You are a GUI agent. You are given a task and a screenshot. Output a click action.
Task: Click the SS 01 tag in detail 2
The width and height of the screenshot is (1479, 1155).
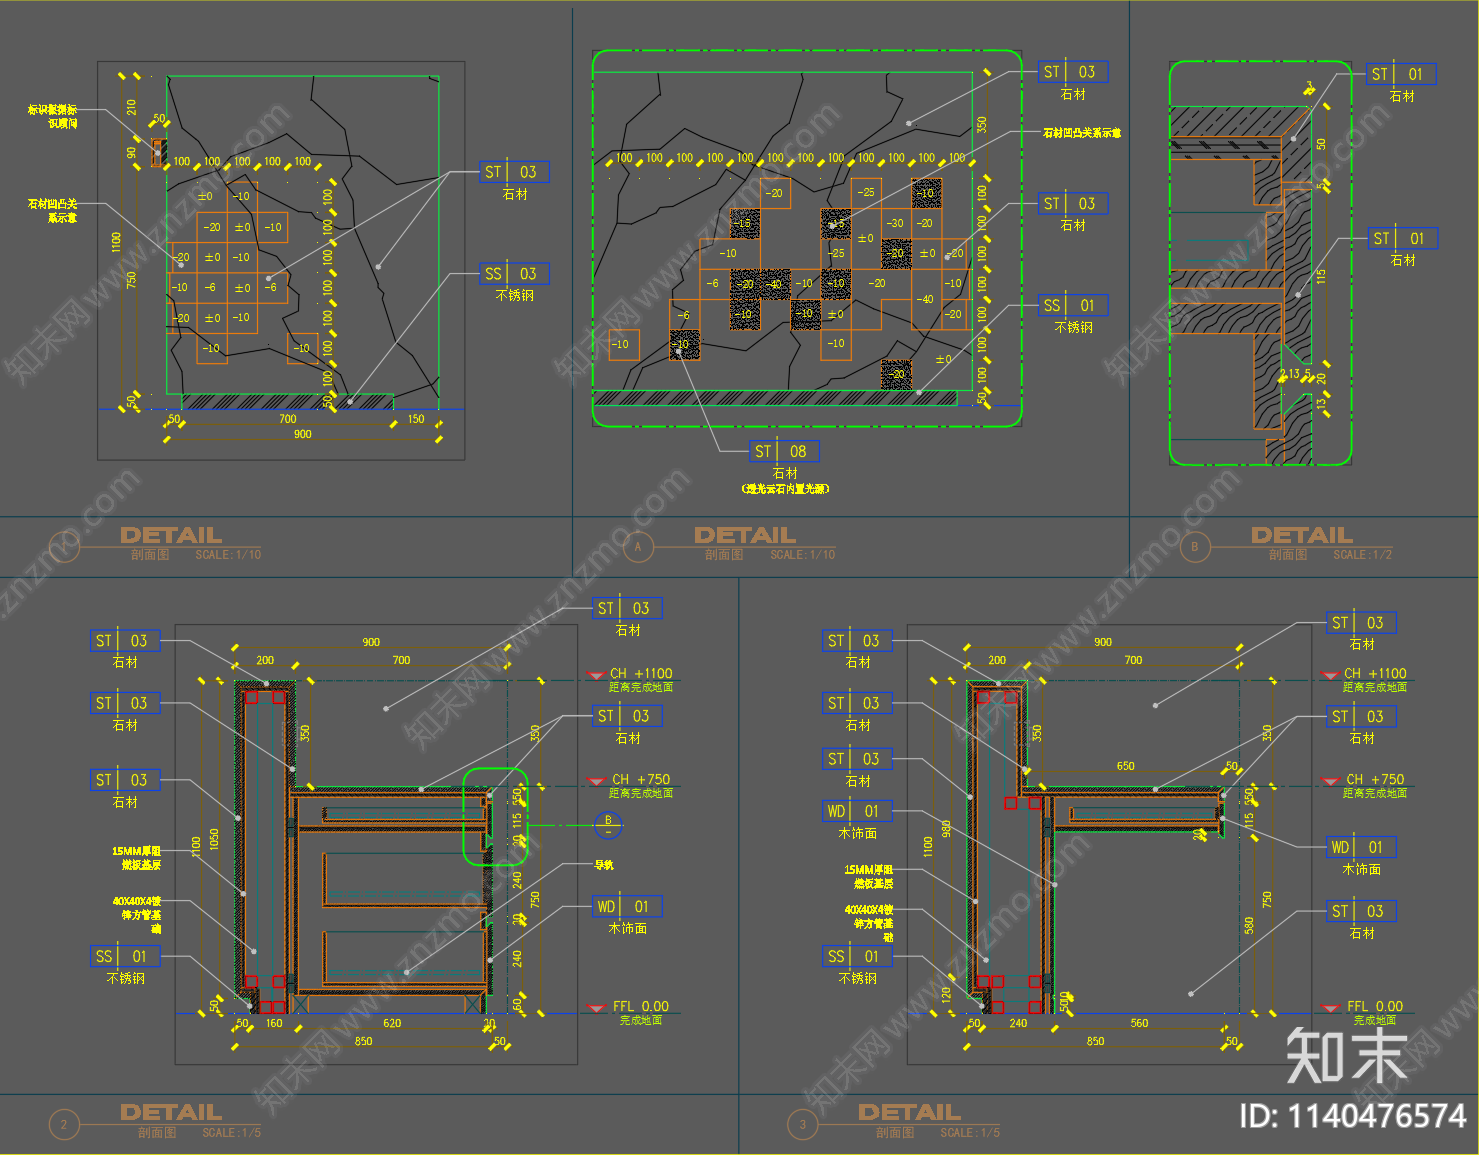tap(125, 956)
